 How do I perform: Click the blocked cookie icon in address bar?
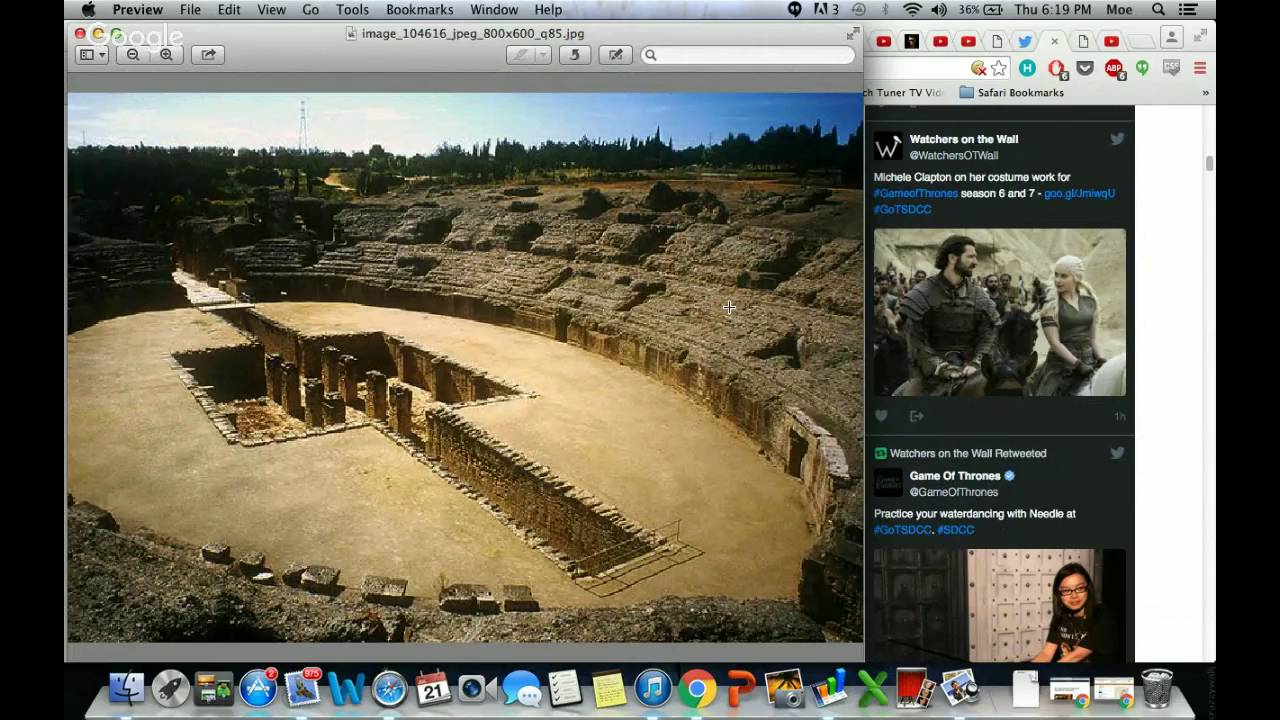pos(979,68)
